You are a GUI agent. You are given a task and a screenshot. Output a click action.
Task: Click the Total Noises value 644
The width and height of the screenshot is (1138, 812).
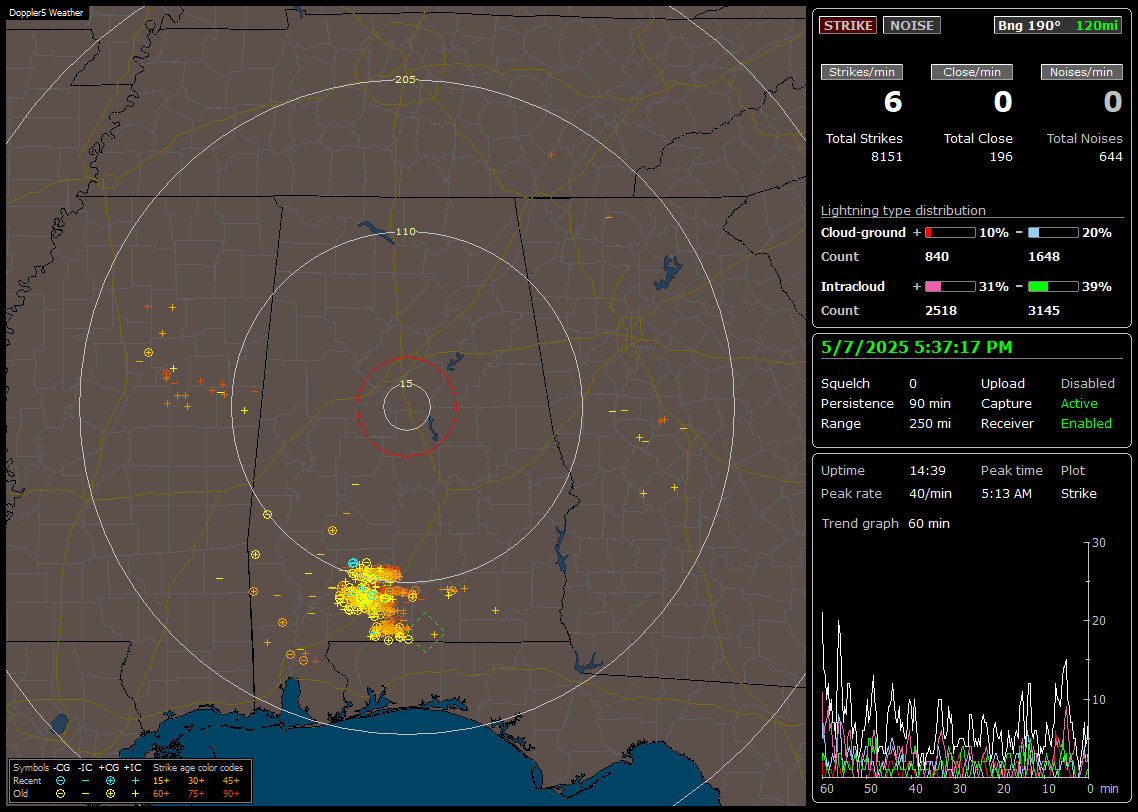click(1110, 157)
